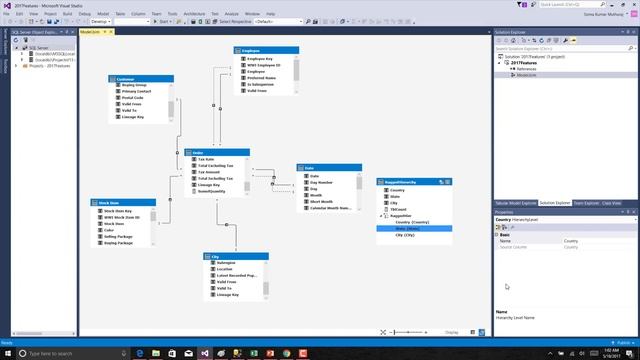
Task: Open the Column menu
Action: point(138,14)
